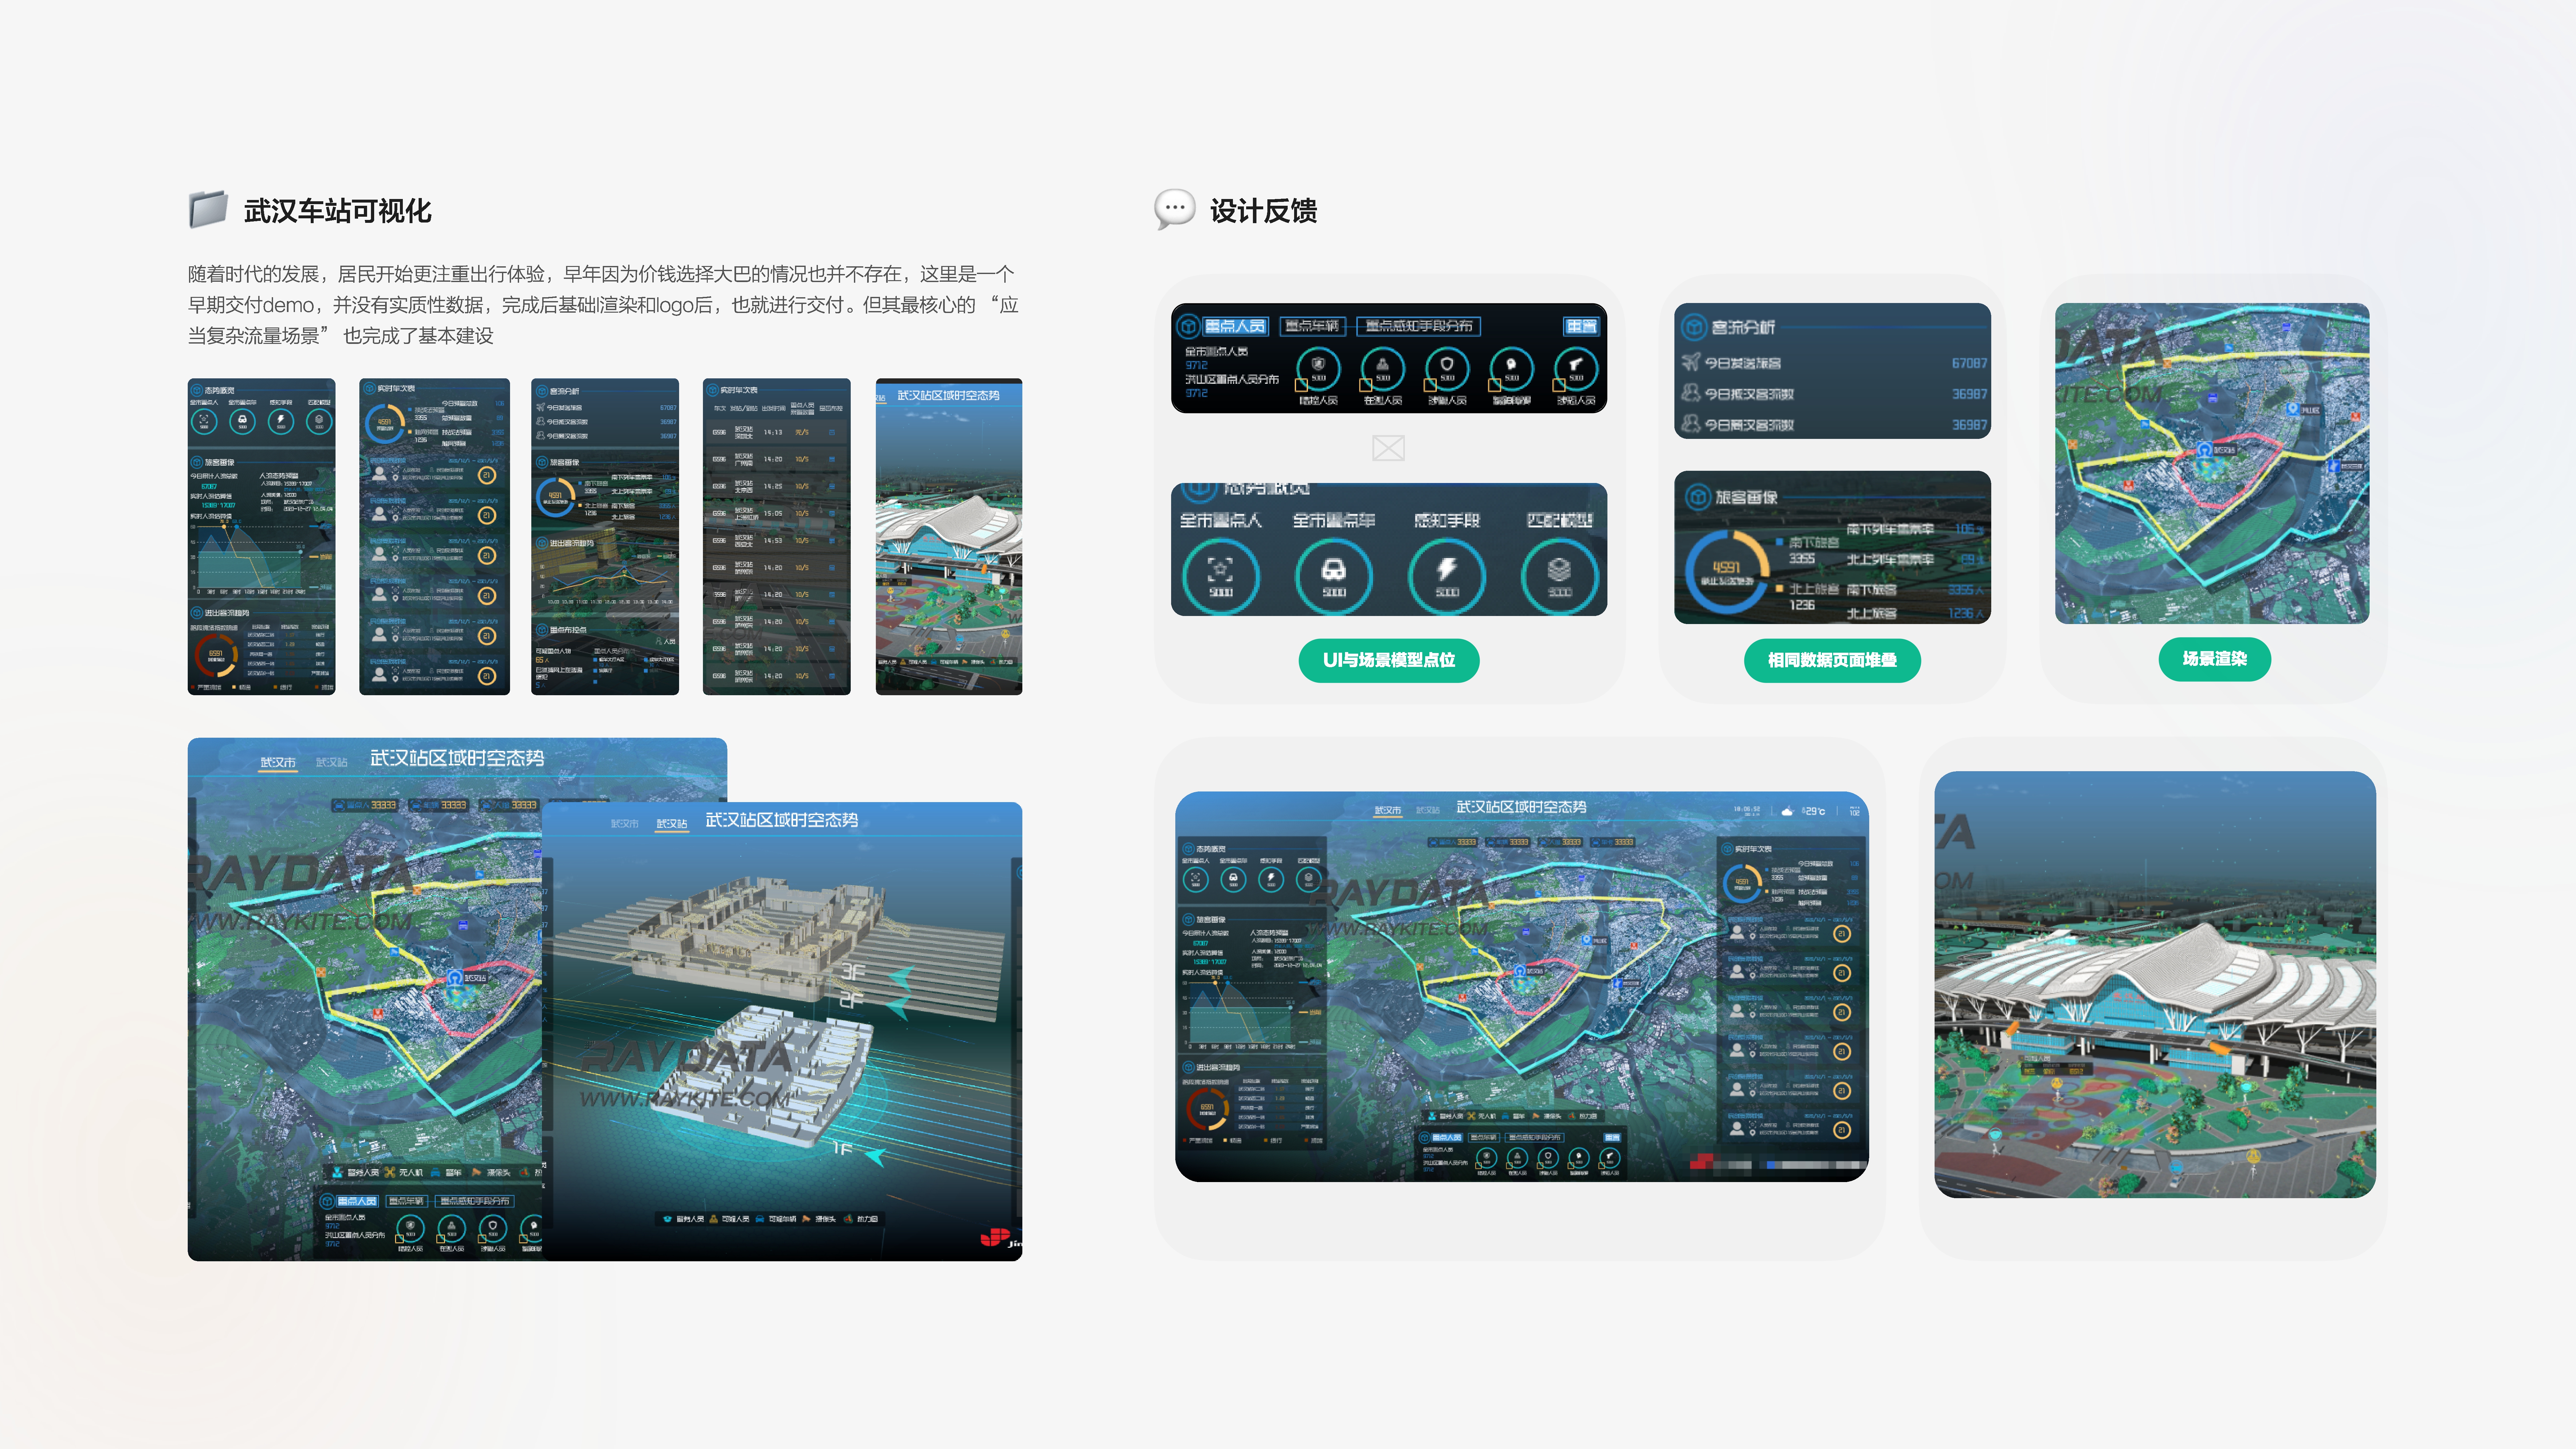Click the green 相同数据页面堆叠 button
The image size is (2576, 1449).
pyautogui.click(x=1832, y=660)
